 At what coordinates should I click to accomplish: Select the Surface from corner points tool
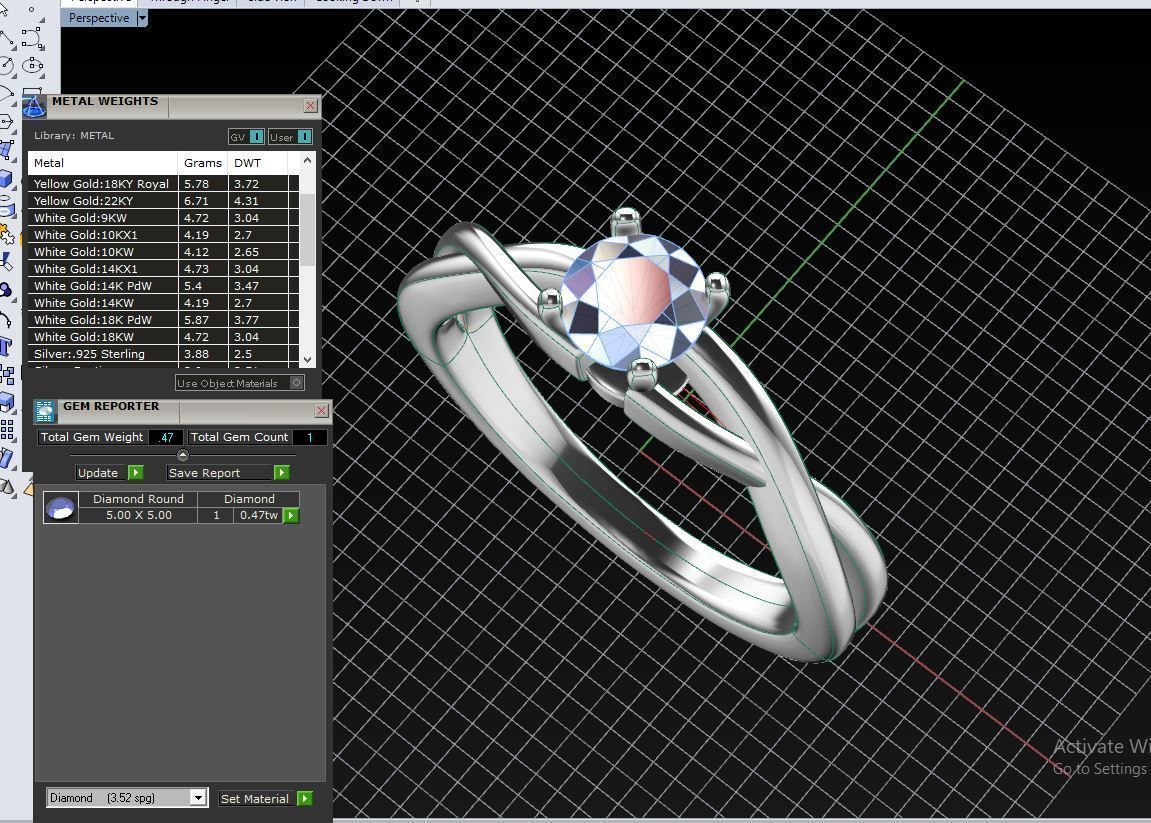(7, 150)
